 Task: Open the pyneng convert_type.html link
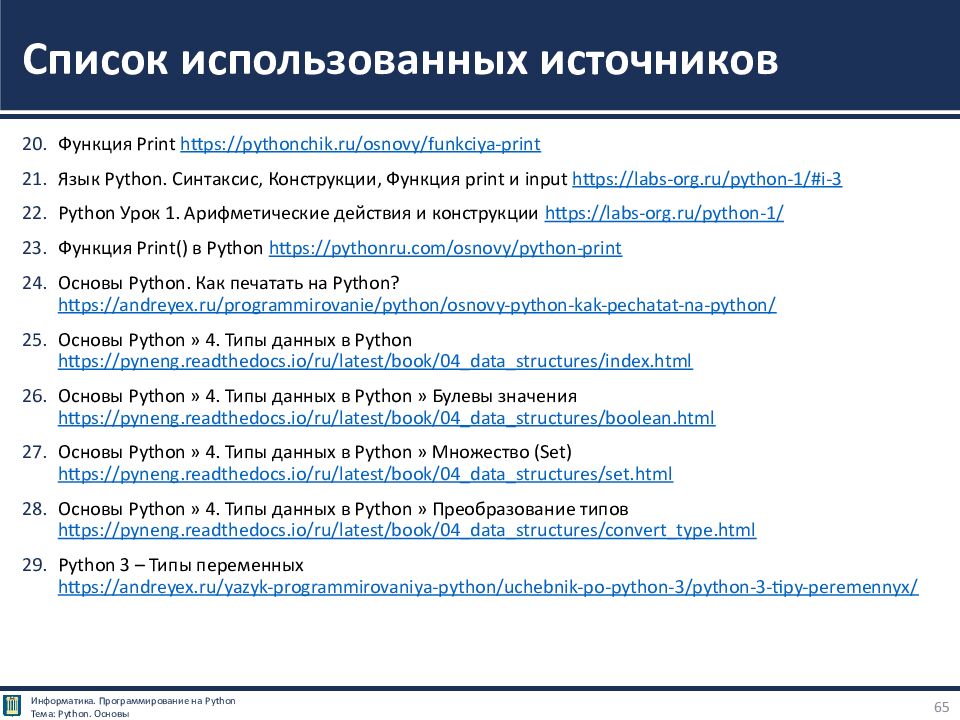pos(407,530)
